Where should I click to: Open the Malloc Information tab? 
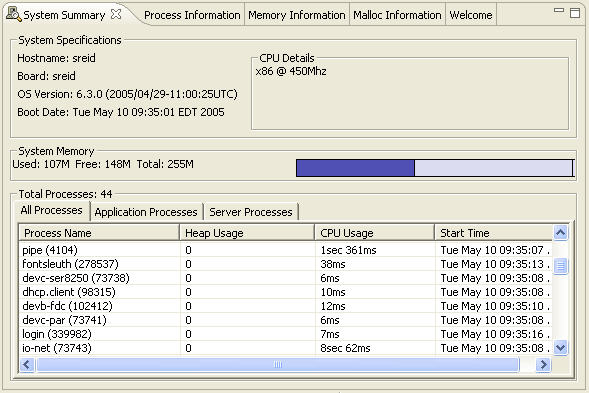(x=397, y=15)
